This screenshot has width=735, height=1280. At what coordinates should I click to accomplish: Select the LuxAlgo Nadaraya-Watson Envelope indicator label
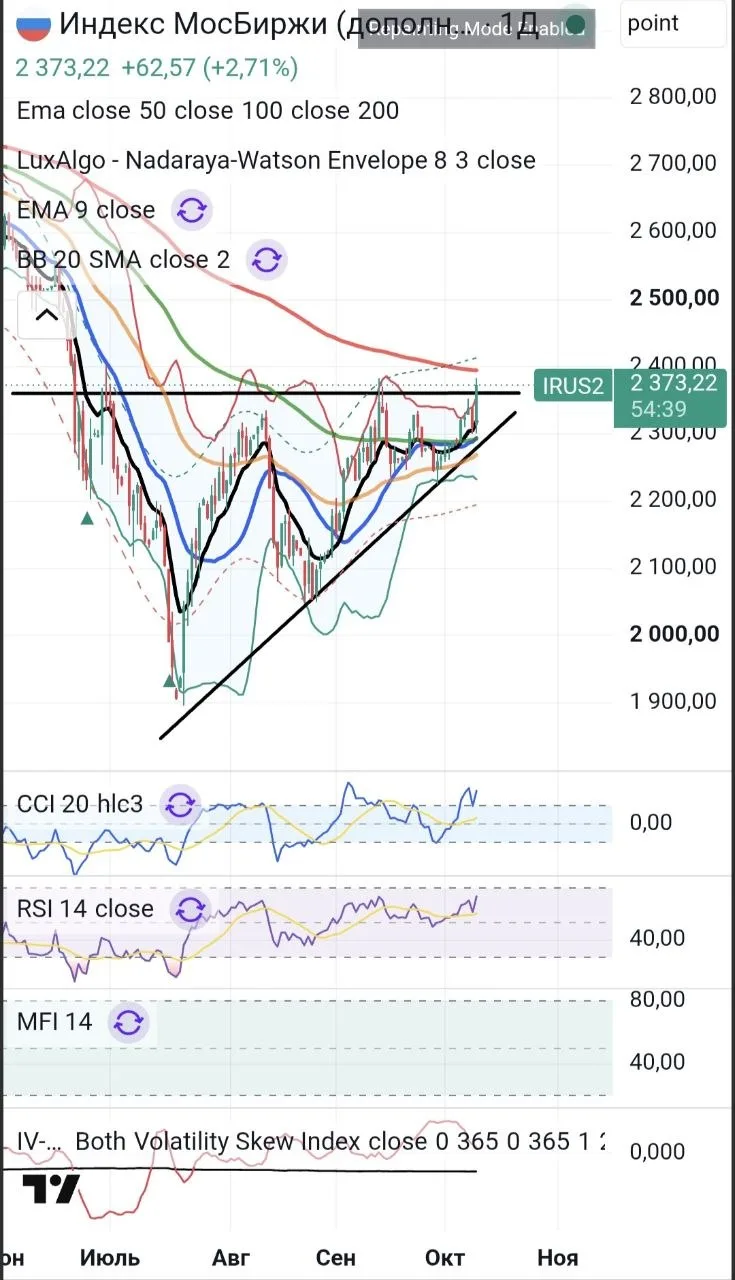coord(276,160)
